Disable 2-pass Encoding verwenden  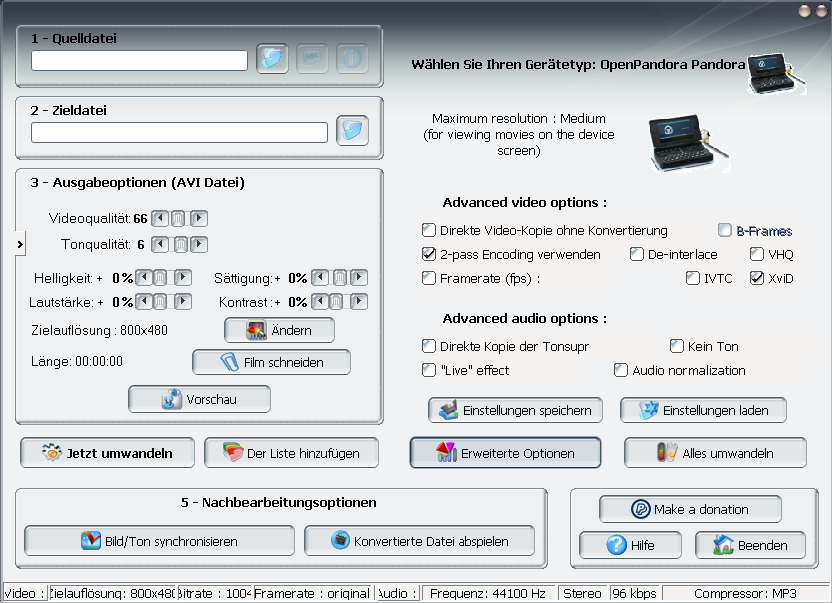click(x=429, y=254)
